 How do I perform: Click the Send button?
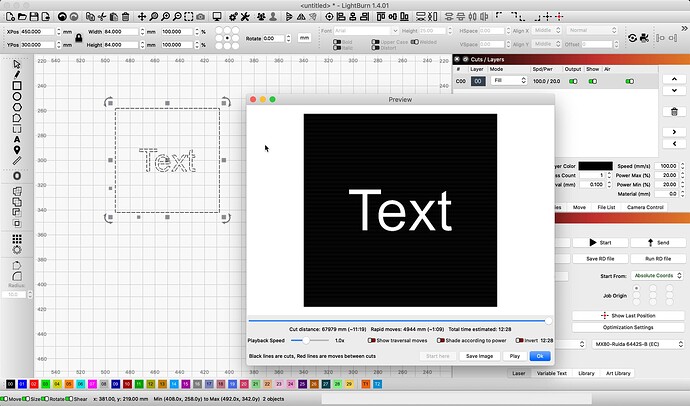click(x=658, y=242)
